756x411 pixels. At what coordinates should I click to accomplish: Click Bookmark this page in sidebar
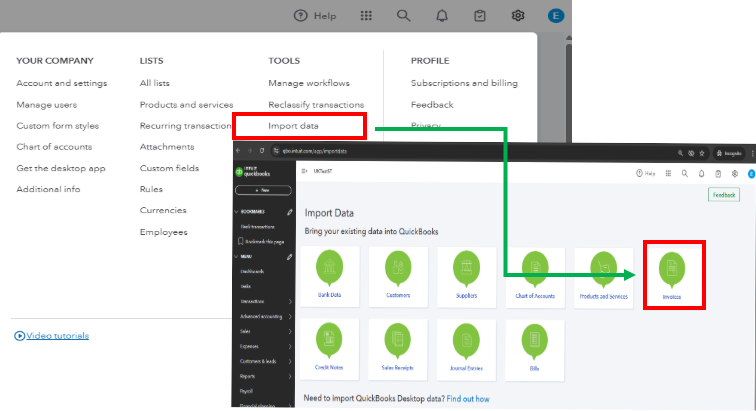click(x=261, y=242)
